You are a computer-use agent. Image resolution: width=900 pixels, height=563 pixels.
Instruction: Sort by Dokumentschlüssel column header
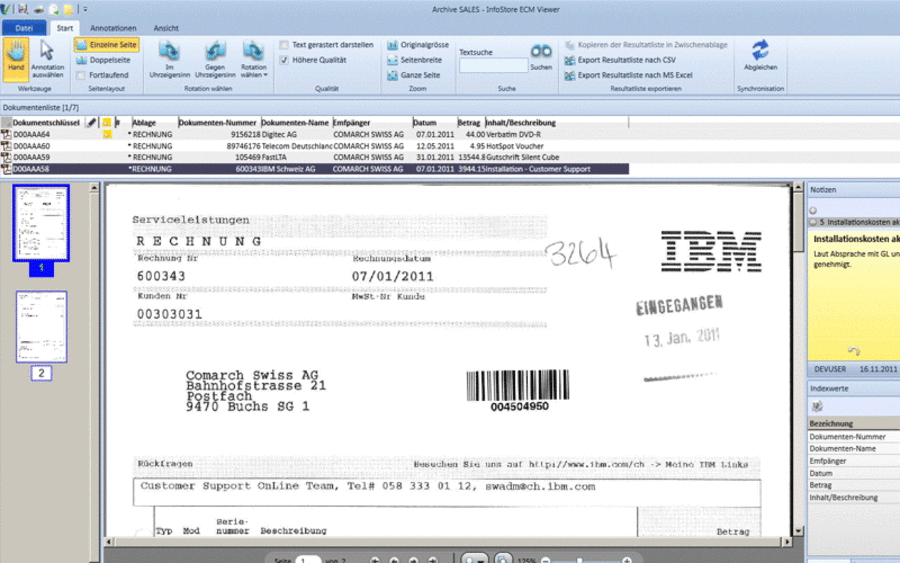click(46, 123)
